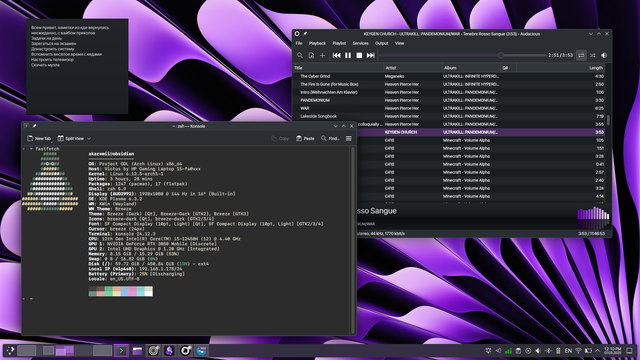Expand the hidden system tray icons arrow

coord(598,351)
